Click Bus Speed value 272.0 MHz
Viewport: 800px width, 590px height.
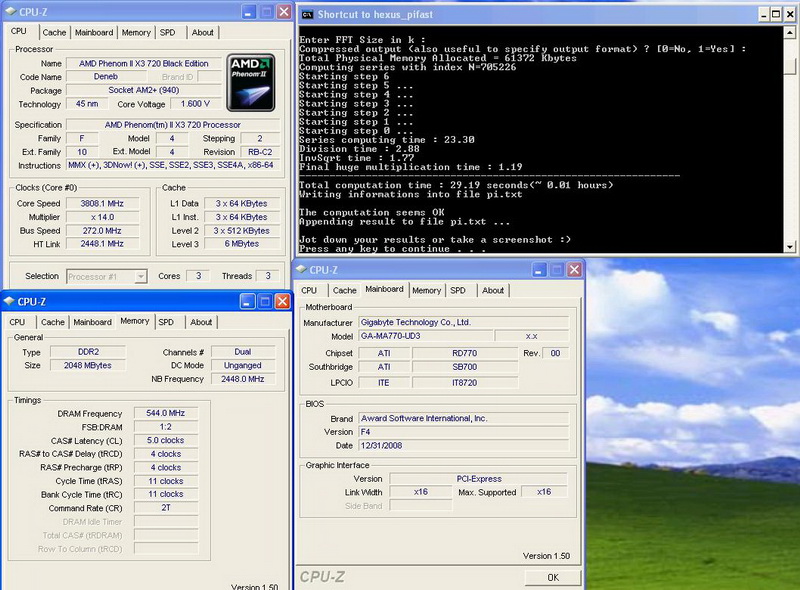pyautogui.click(x=102, y=231)
